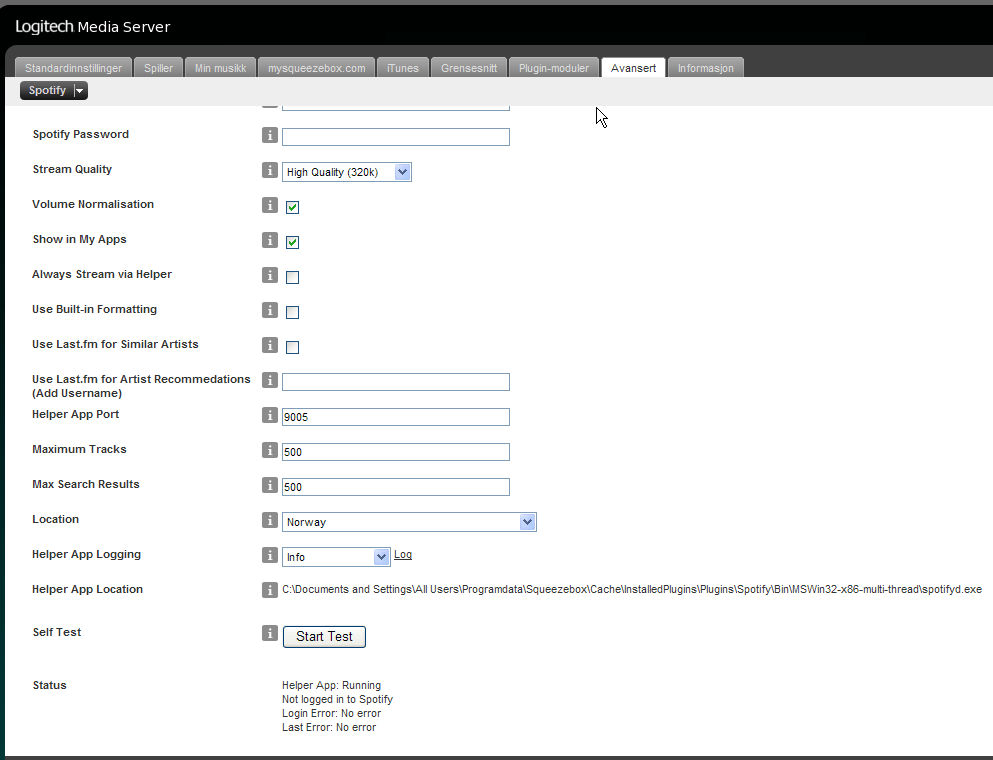The width and height of the screenshot is (993, 760).
Task: Select the mysqueezebox.com tab
Action: point(317,68)
